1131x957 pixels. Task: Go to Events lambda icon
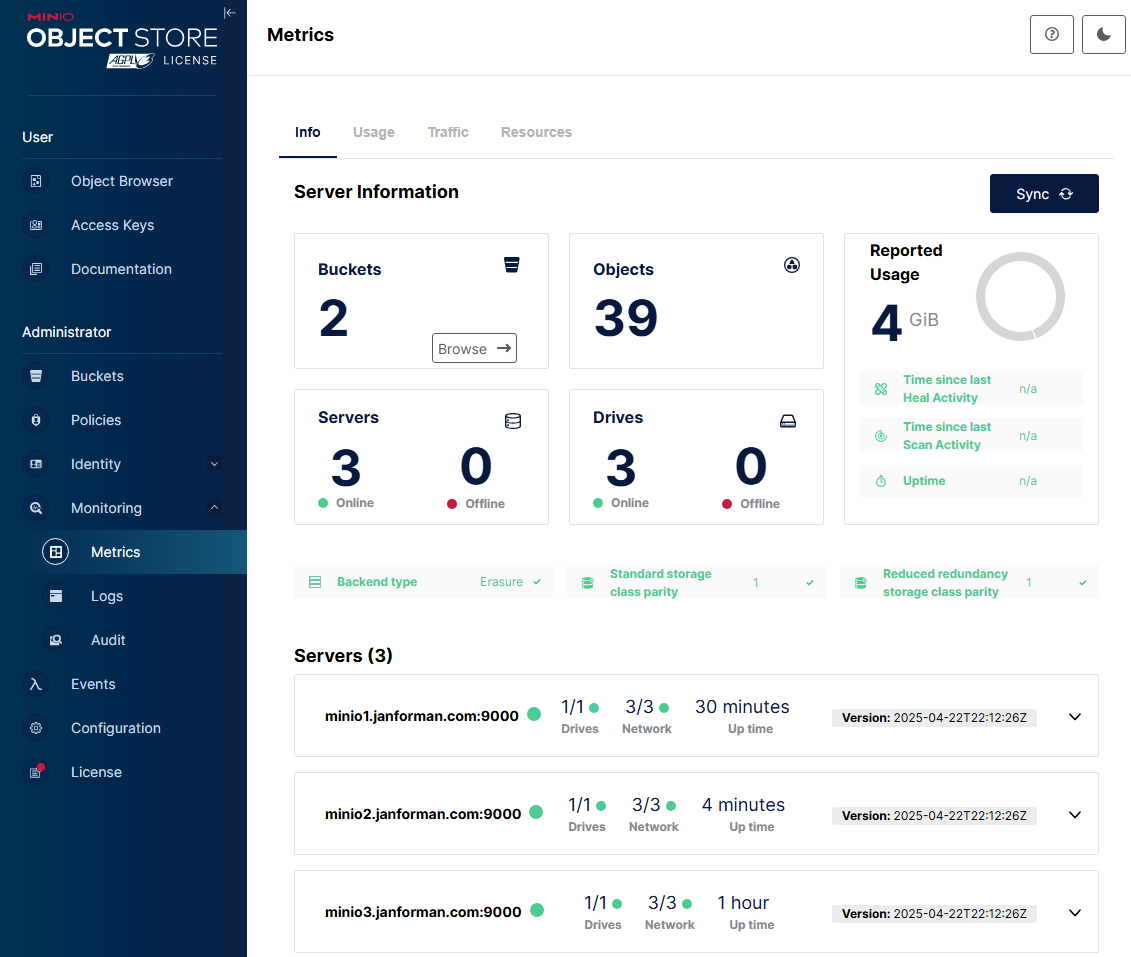point(35,684)
